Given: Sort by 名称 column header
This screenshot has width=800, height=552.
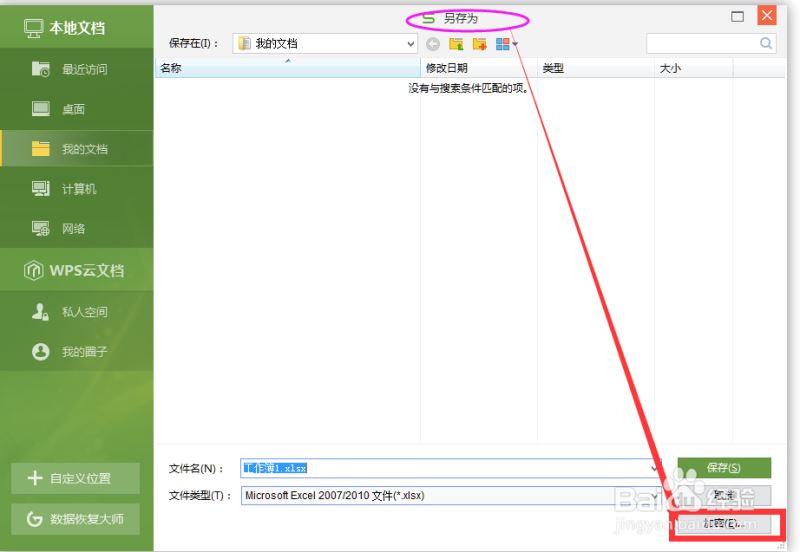Looking at the screenshot, I should pyautogui.click(x=288, y=68).
